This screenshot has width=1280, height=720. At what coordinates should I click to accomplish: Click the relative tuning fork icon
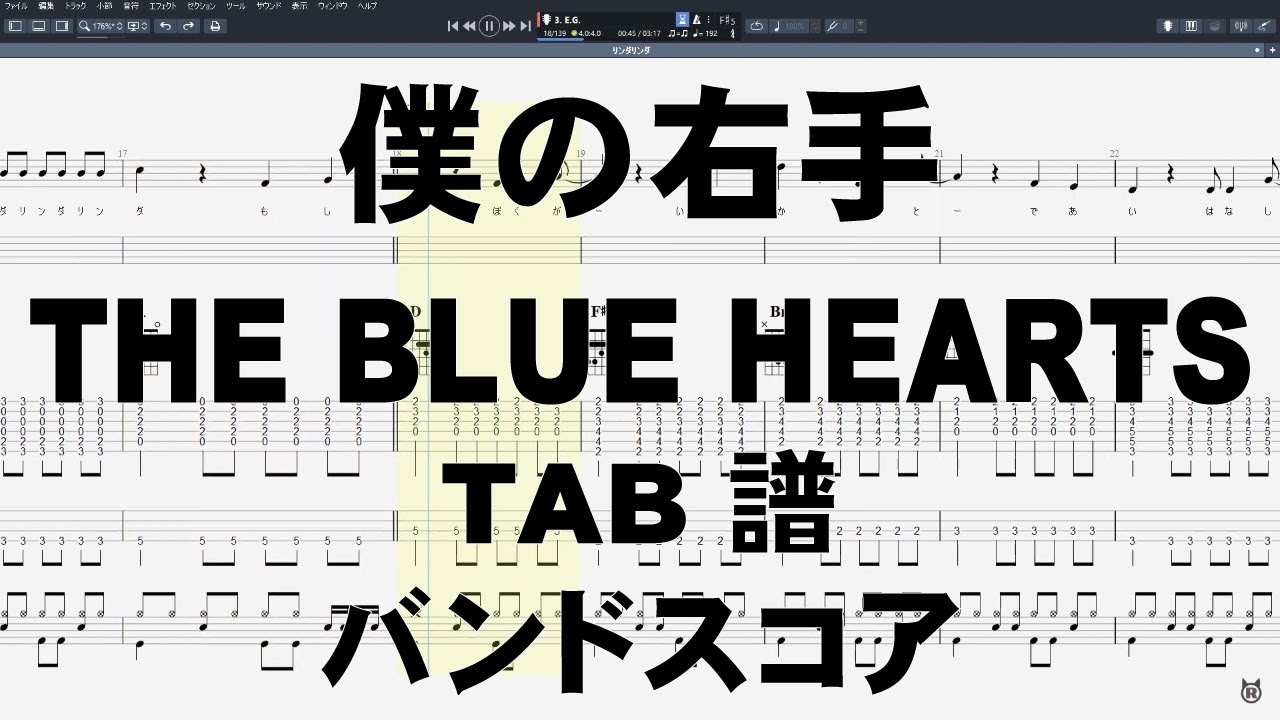coord(832,26)
